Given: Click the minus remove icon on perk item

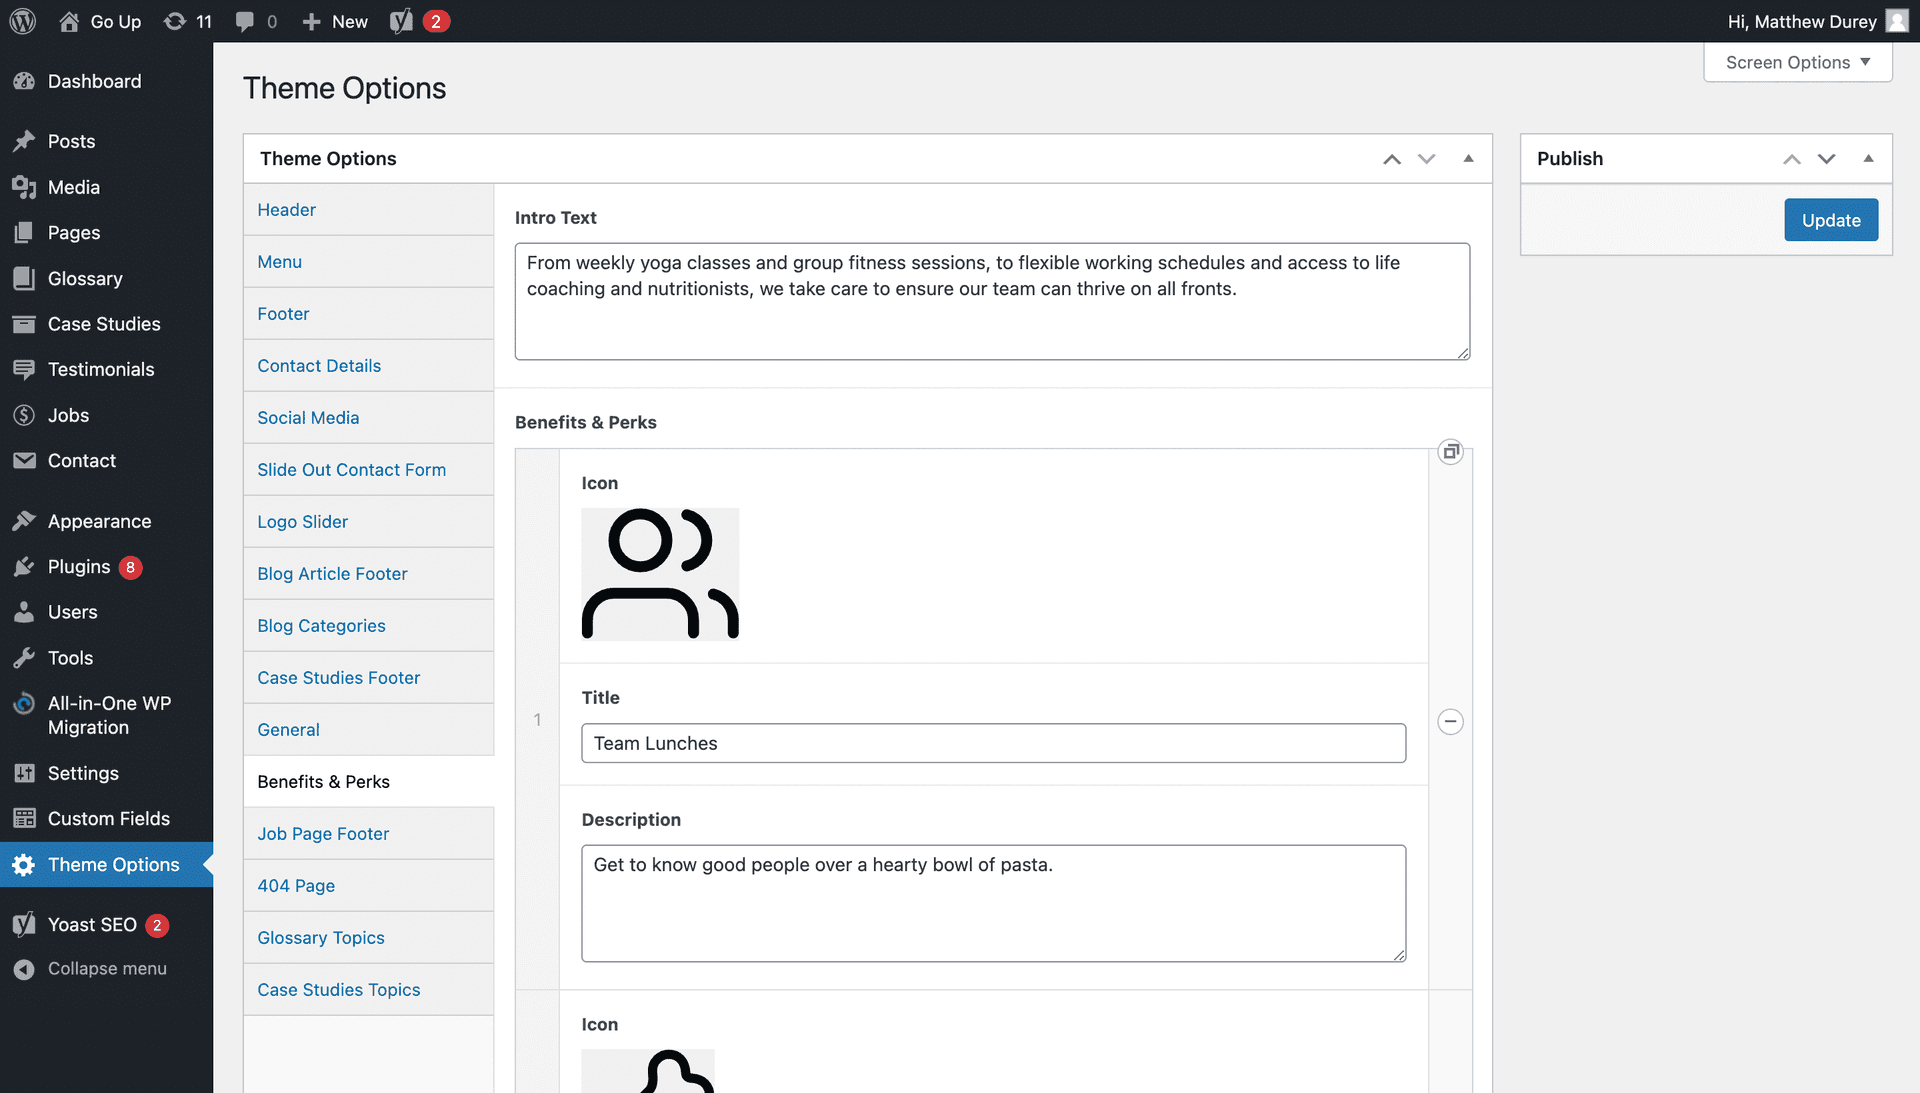Looking at the screenshot, I should pyautogui.click(x=1449, y=721).
